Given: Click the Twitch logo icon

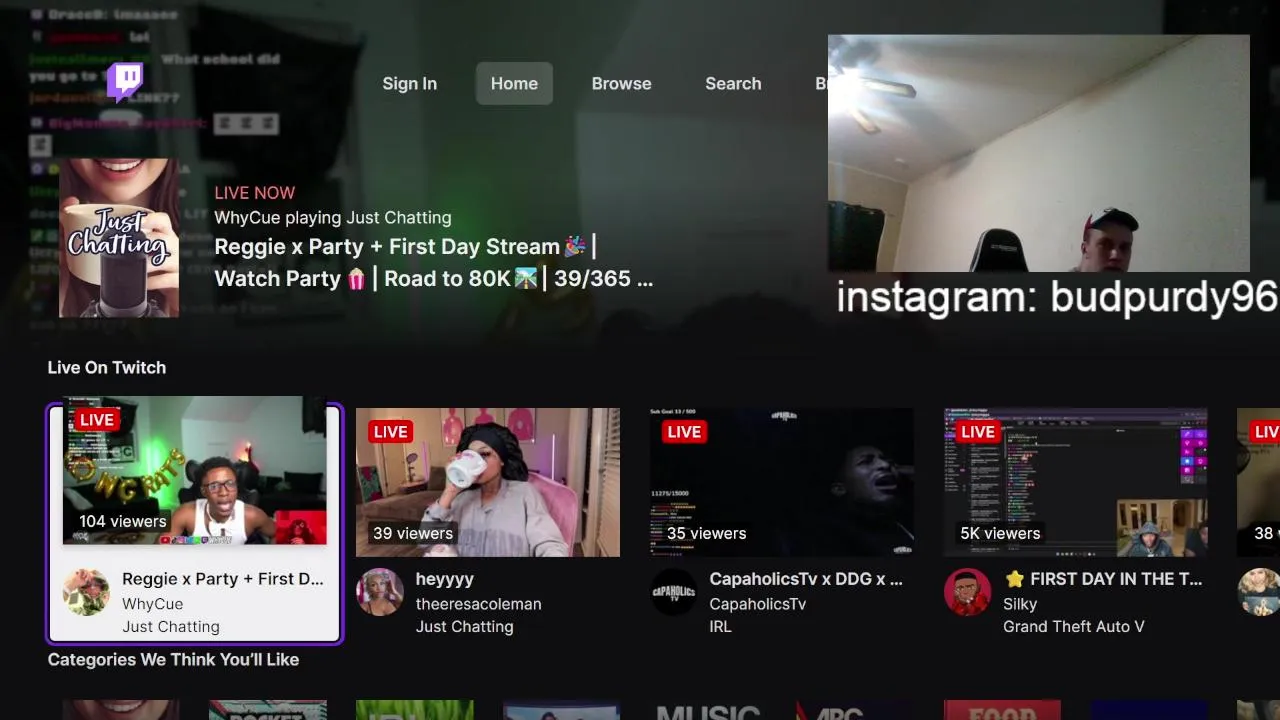Looking at the screenshot, I should pyautogui.click(x=125, y=82).
